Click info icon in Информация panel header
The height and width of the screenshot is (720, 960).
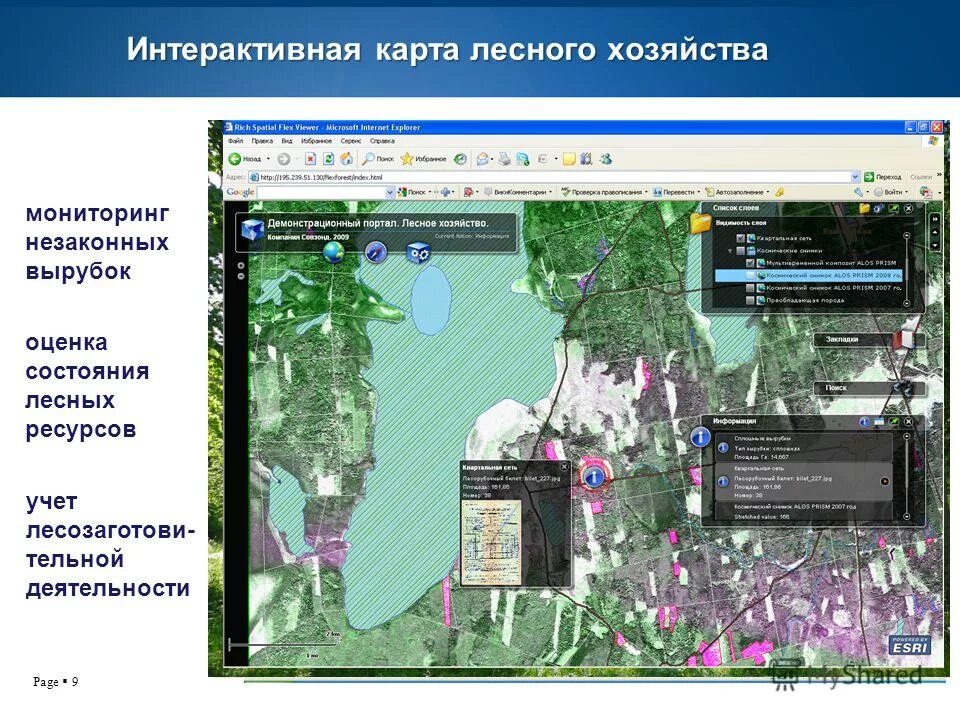coord(864,422)
